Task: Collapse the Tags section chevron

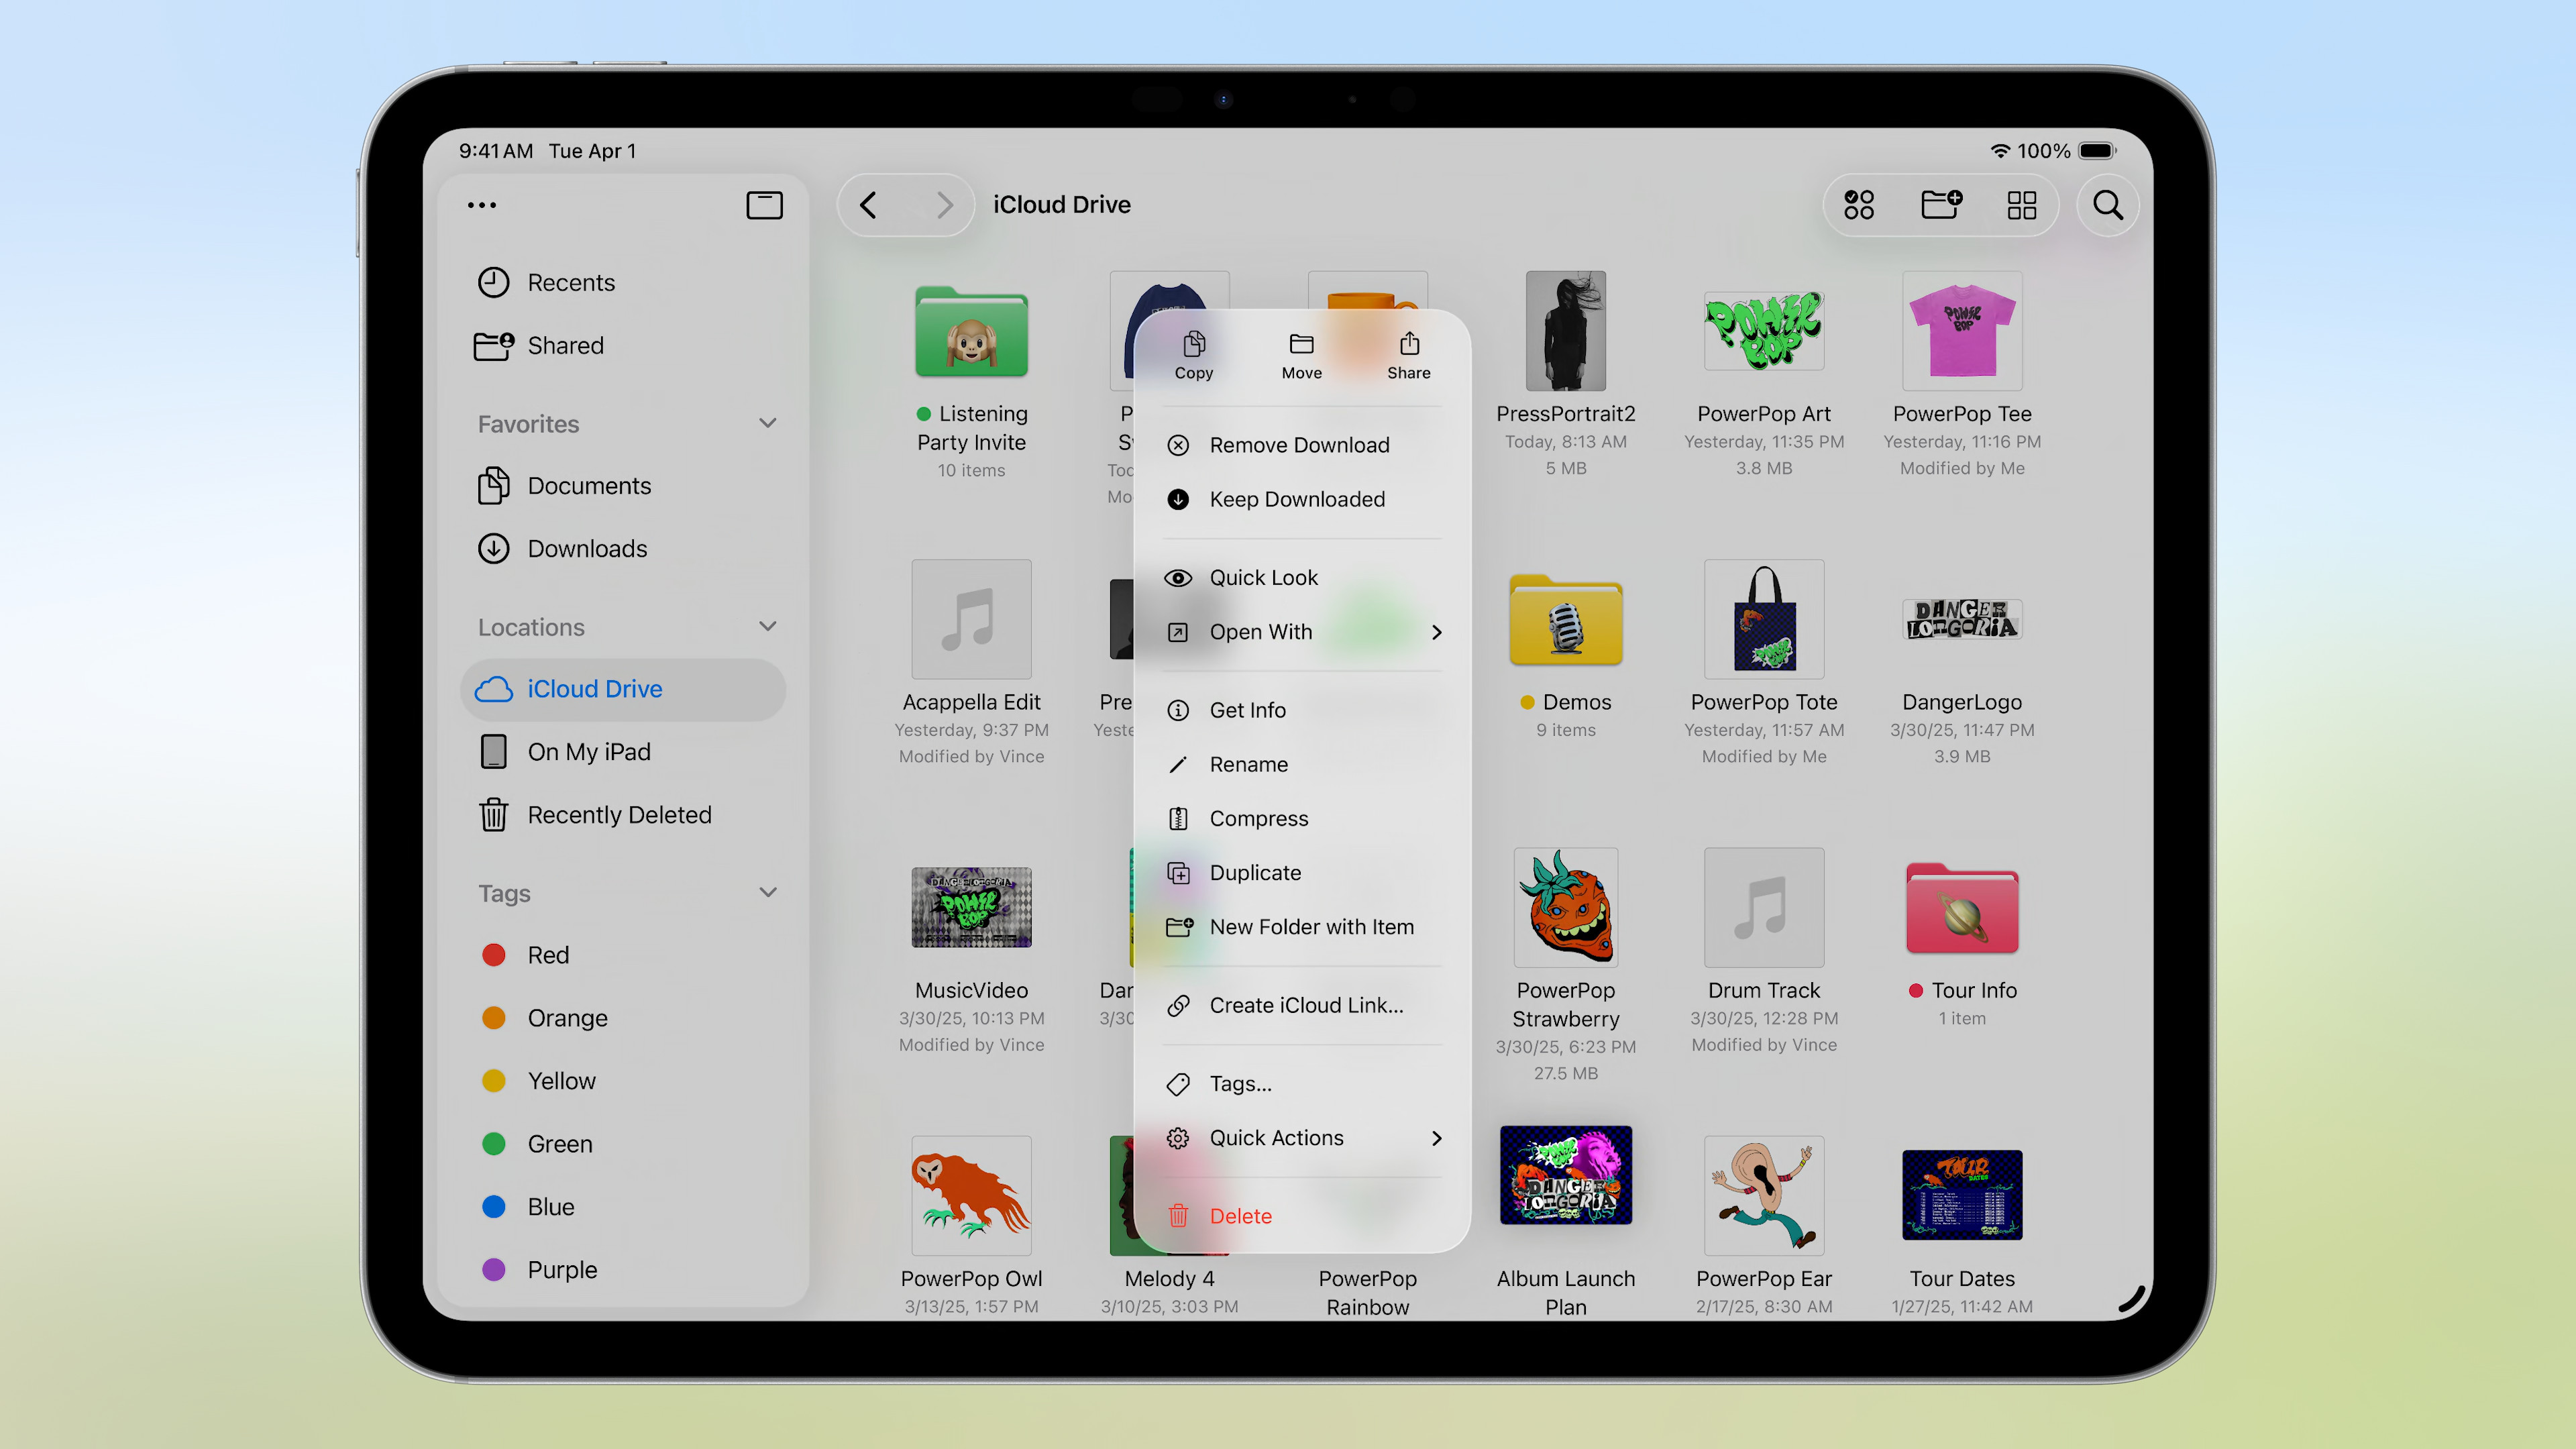Action: 767,892
